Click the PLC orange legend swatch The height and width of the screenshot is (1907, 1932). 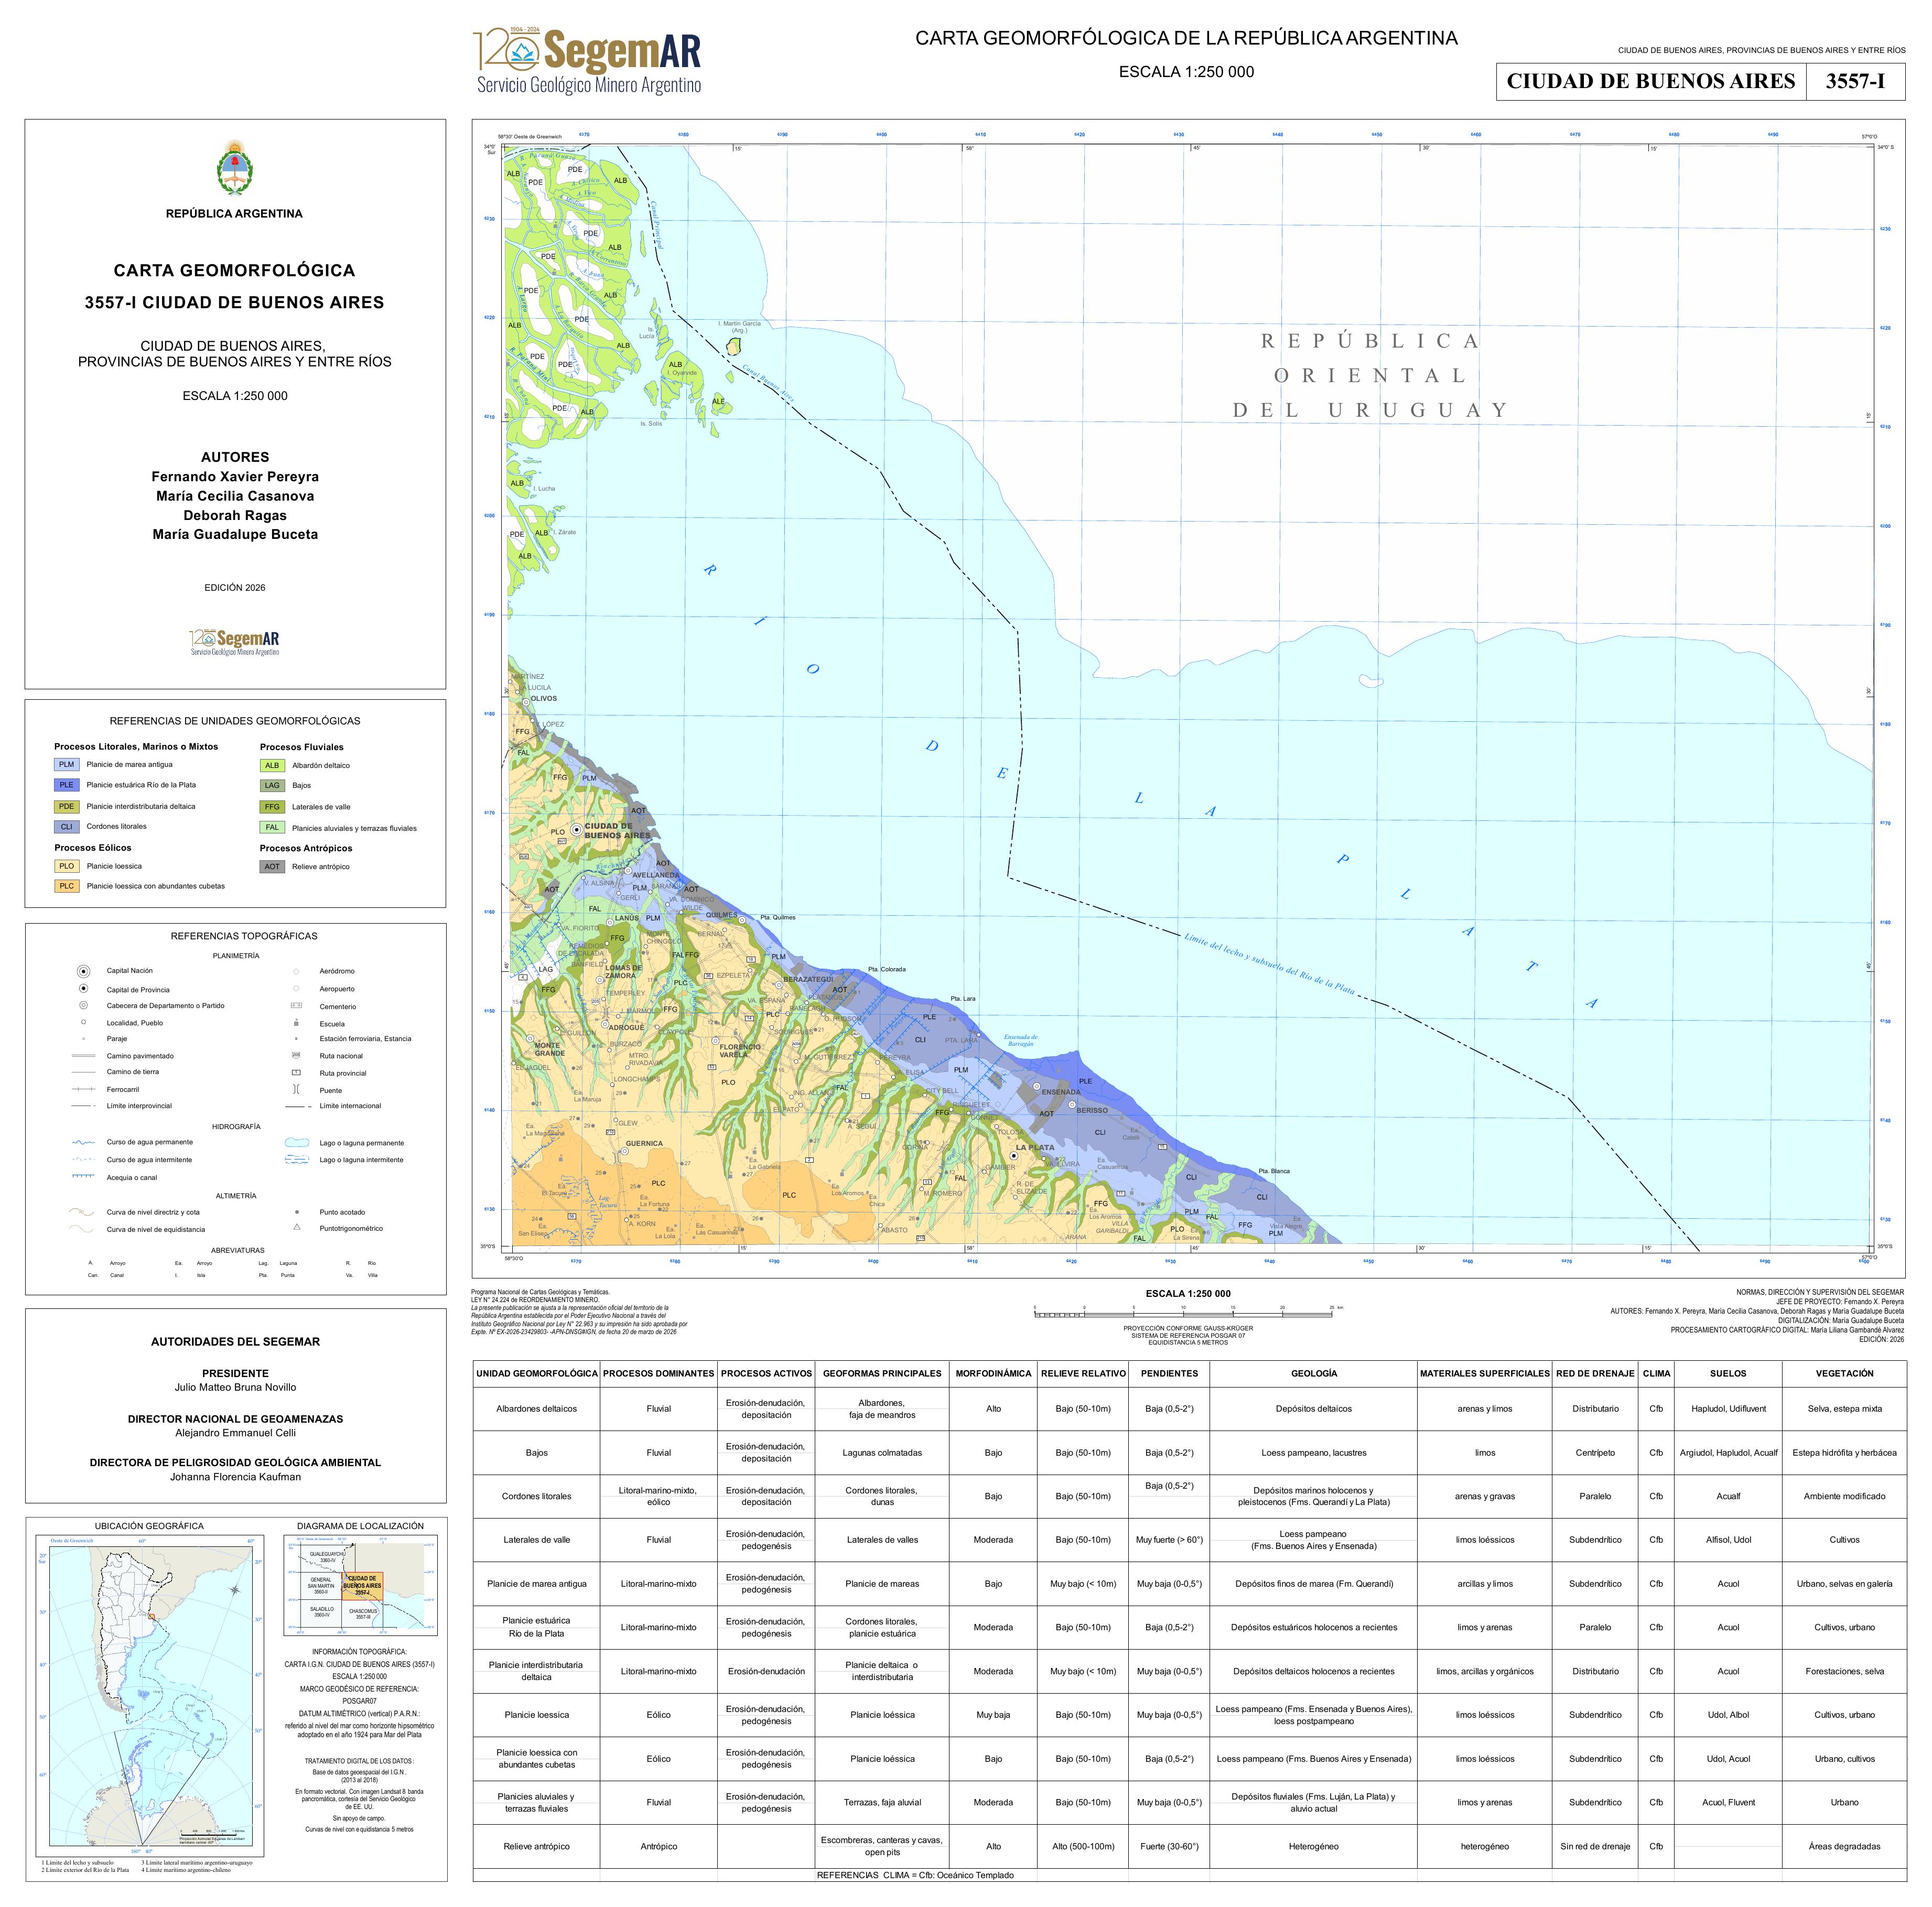click(x=66, y=886)
